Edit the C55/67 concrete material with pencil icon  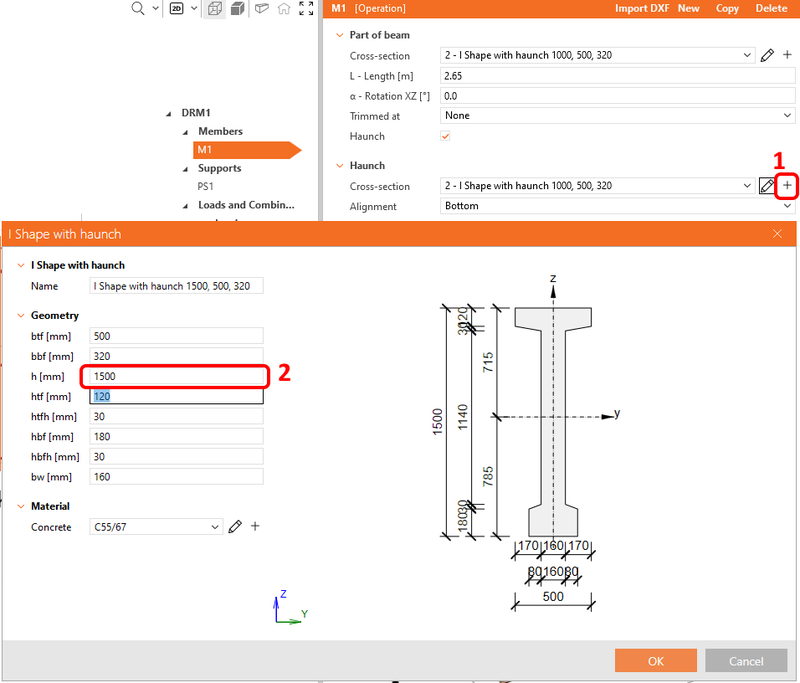click(235, 527)
